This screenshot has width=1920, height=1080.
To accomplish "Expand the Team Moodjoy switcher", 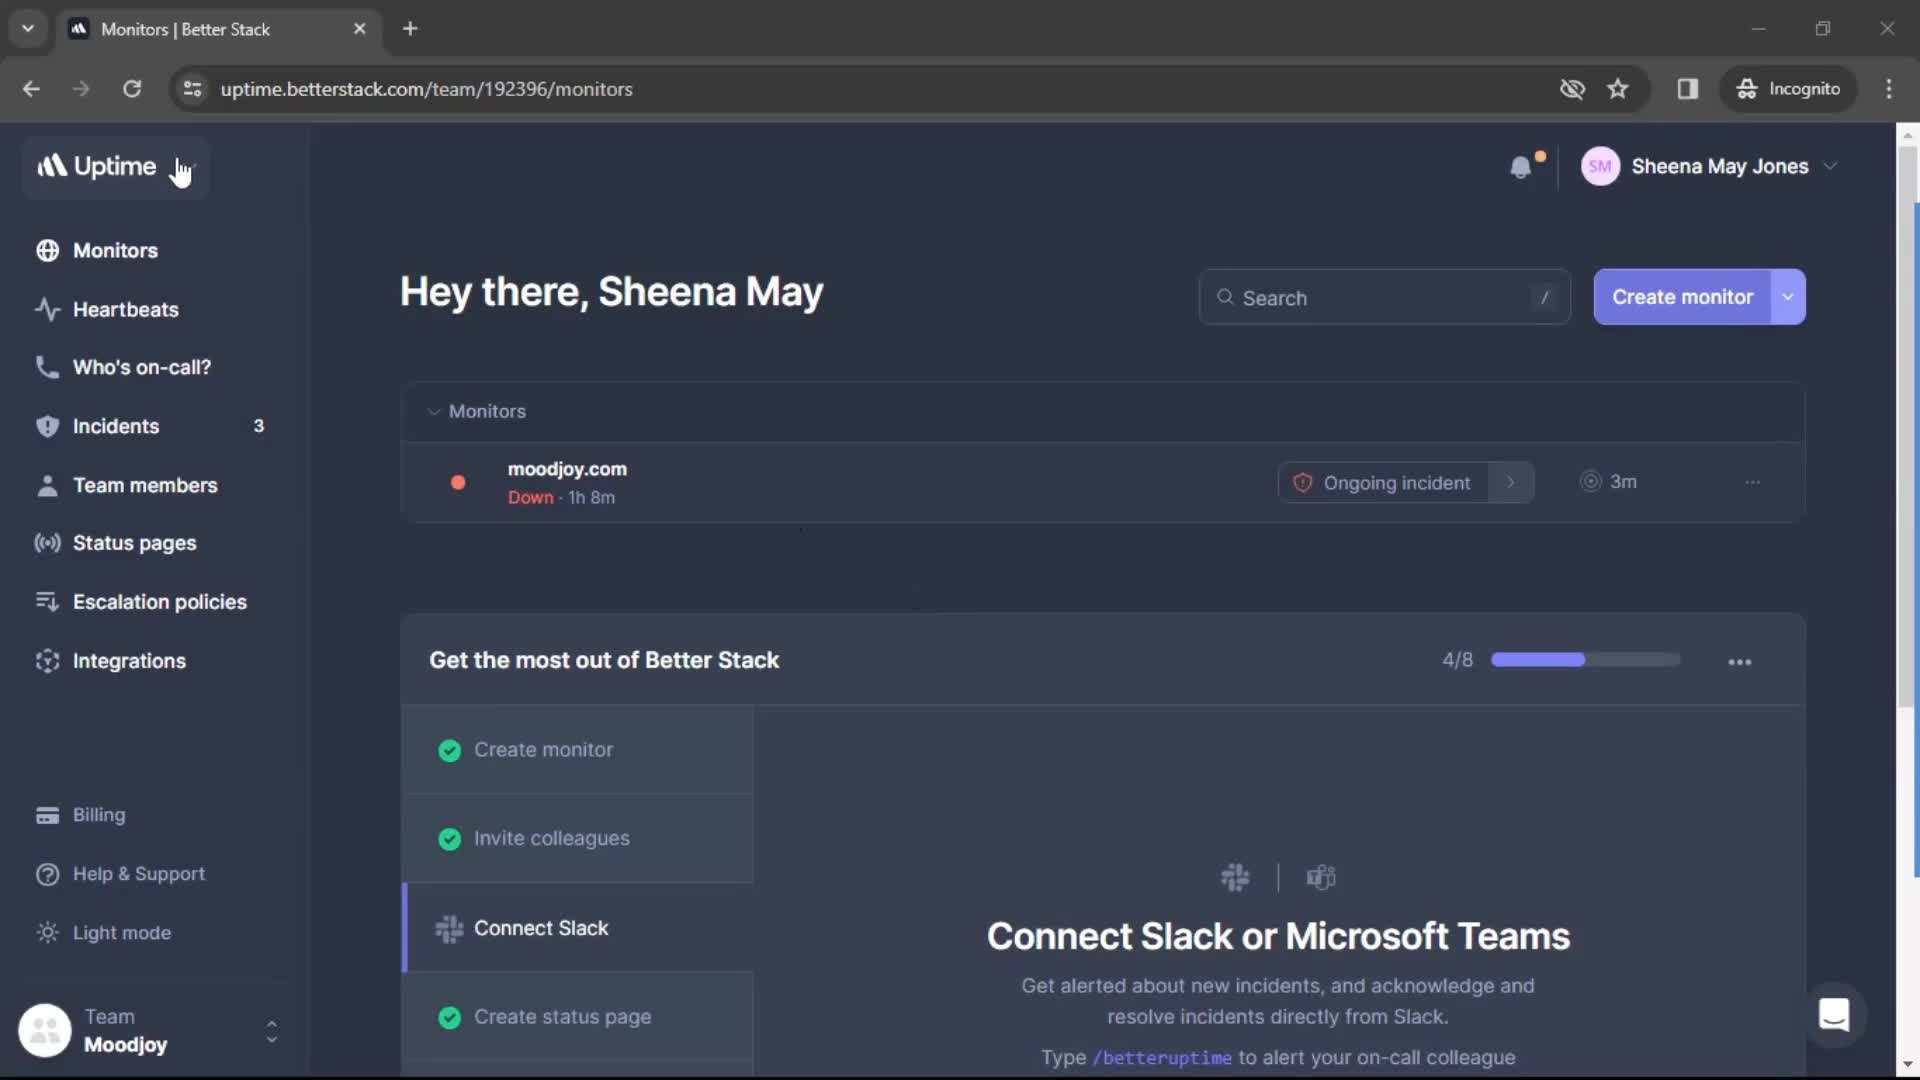I will pos(272,1030).
